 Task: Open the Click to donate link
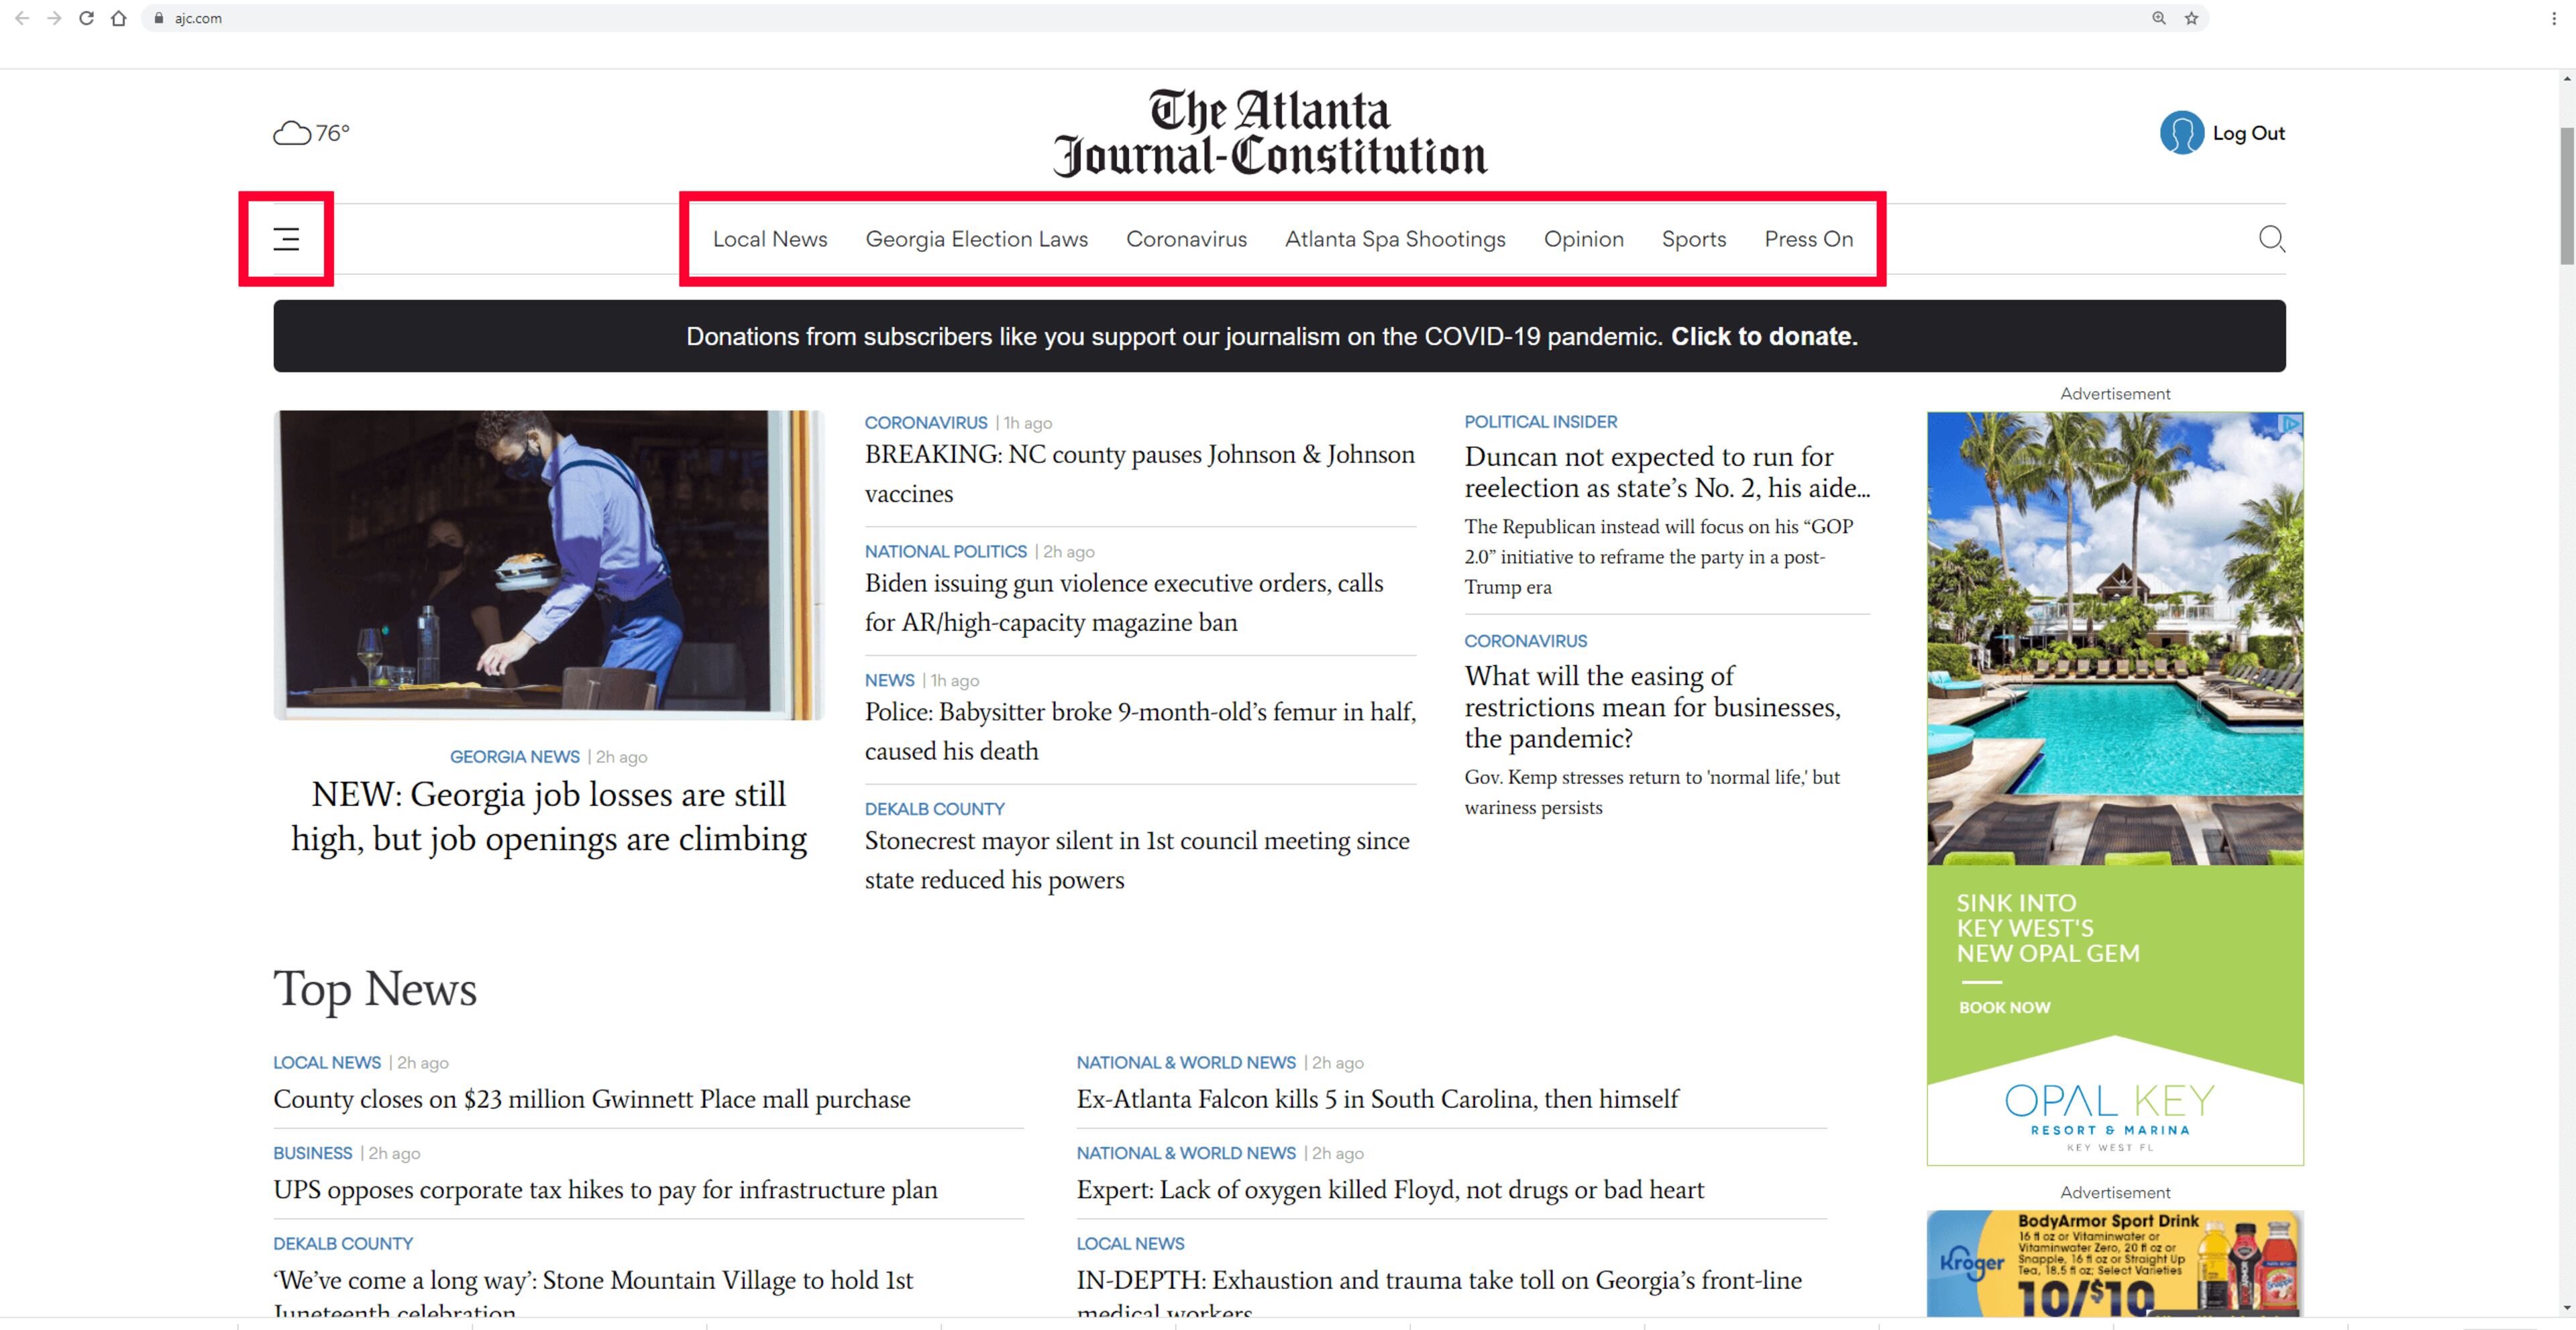coord(1764,337)
